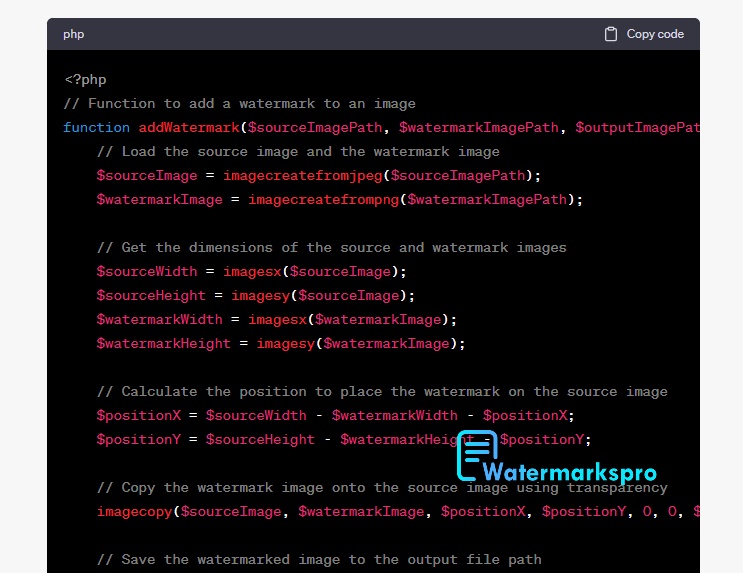This screenshot has height=573, width=743.
Task: Click the $sourceWidth variable assignment
Action: tap(147, 272)
